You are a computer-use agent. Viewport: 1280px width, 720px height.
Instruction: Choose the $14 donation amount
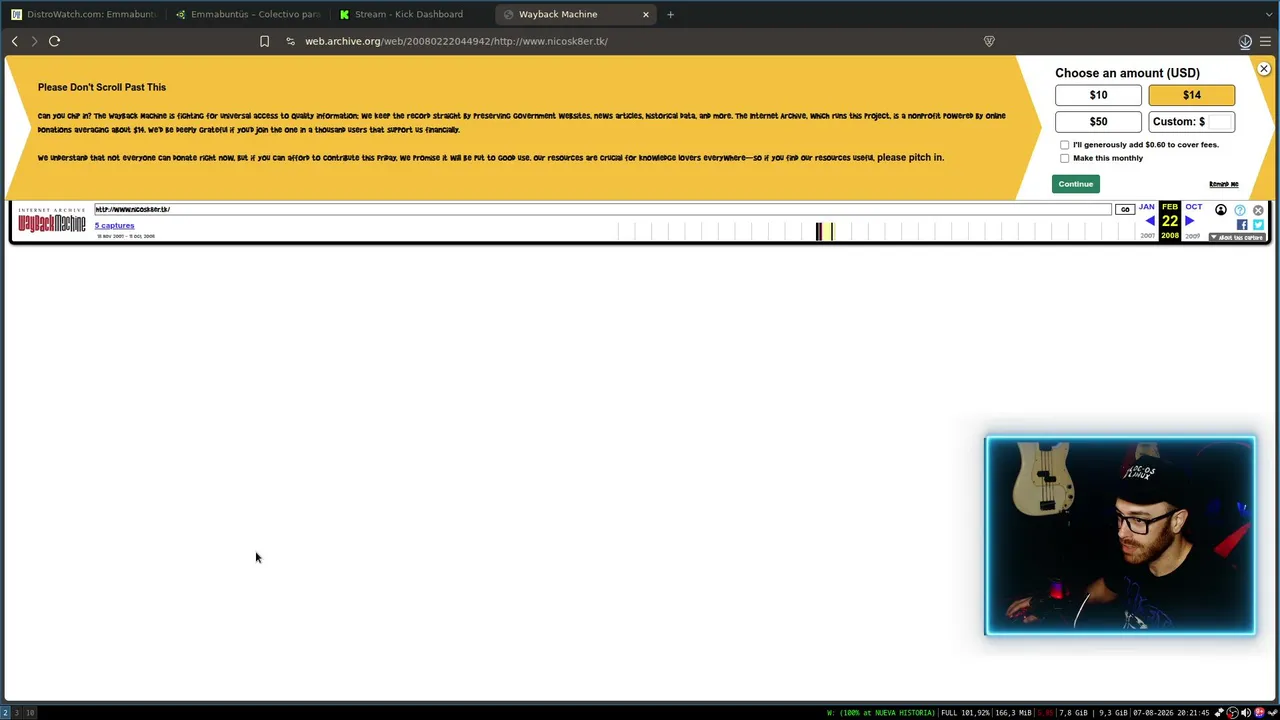pos(1191,95)
